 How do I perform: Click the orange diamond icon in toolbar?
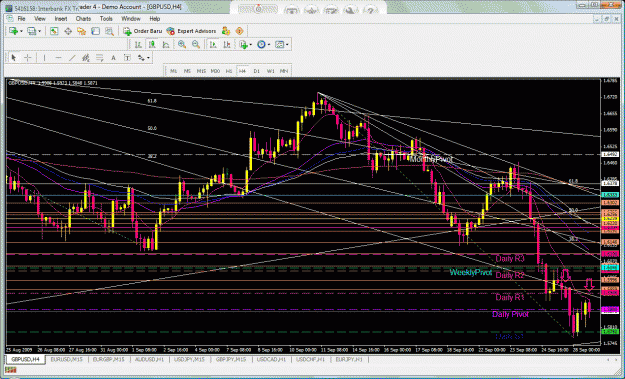point(239,31)
